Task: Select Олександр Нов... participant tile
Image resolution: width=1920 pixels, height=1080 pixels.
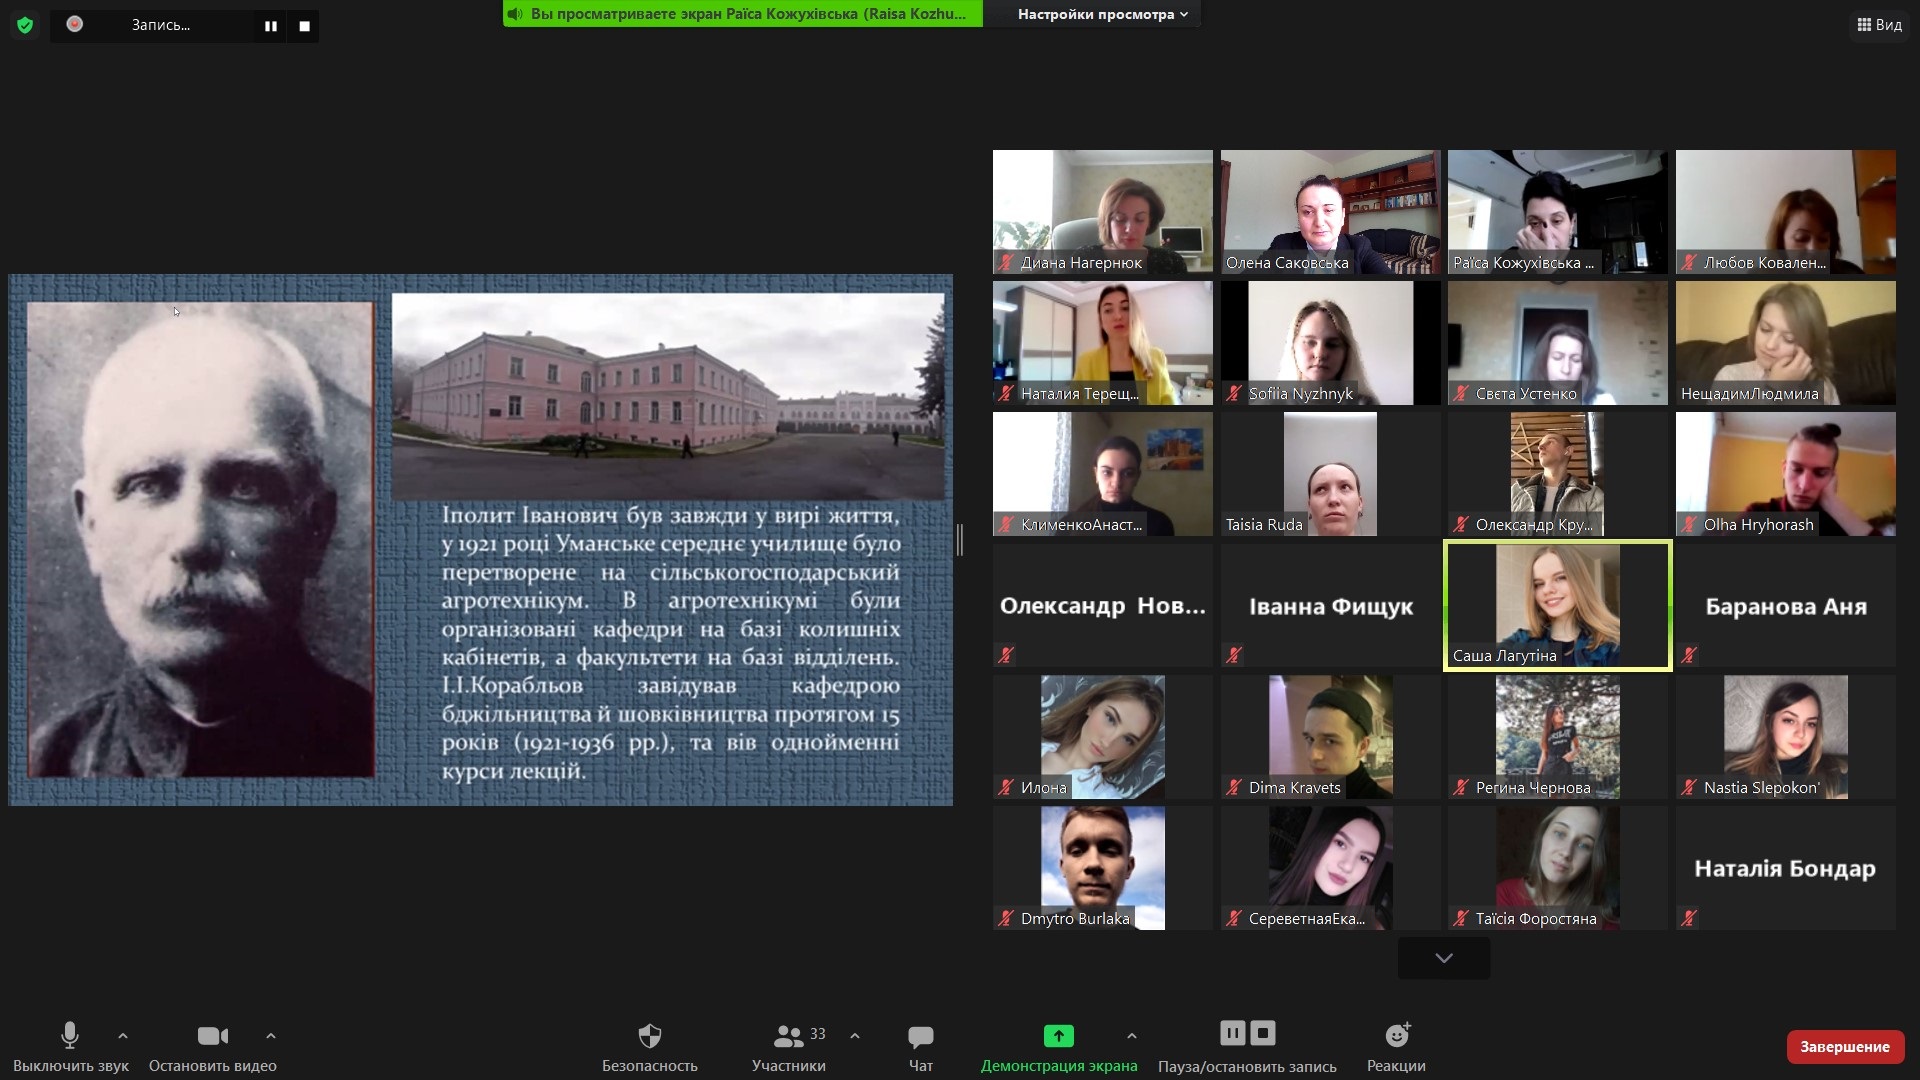Action: point(1103,606)
